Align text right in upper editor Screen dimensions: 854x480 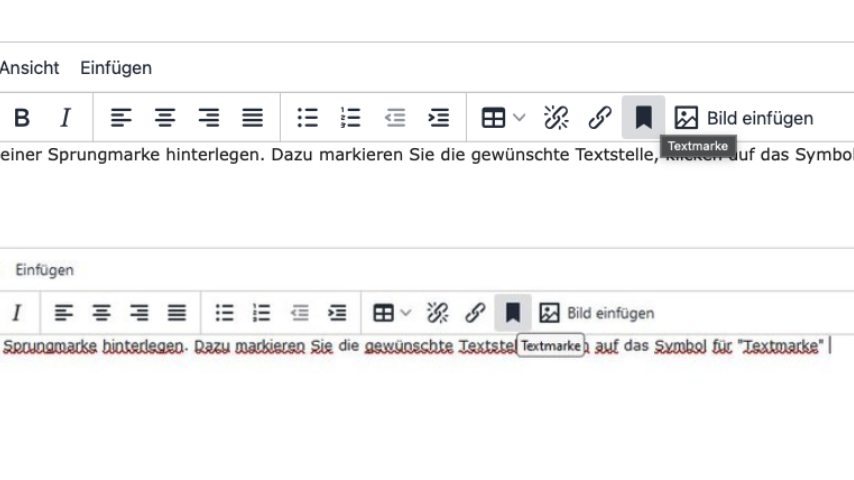(x=209, y=118)
